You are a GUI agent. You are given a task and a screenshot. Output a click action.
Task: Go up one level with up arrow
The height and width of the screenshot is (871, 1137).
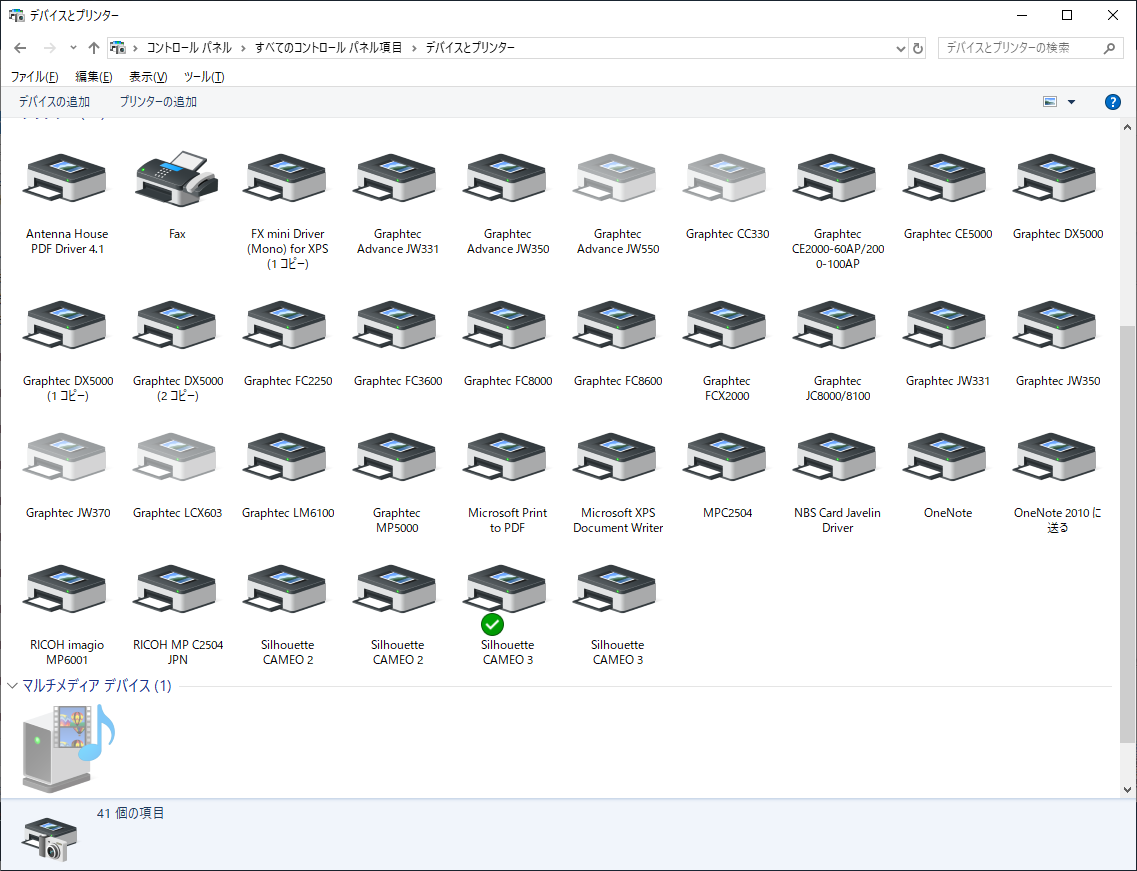(x=94, y=48)
